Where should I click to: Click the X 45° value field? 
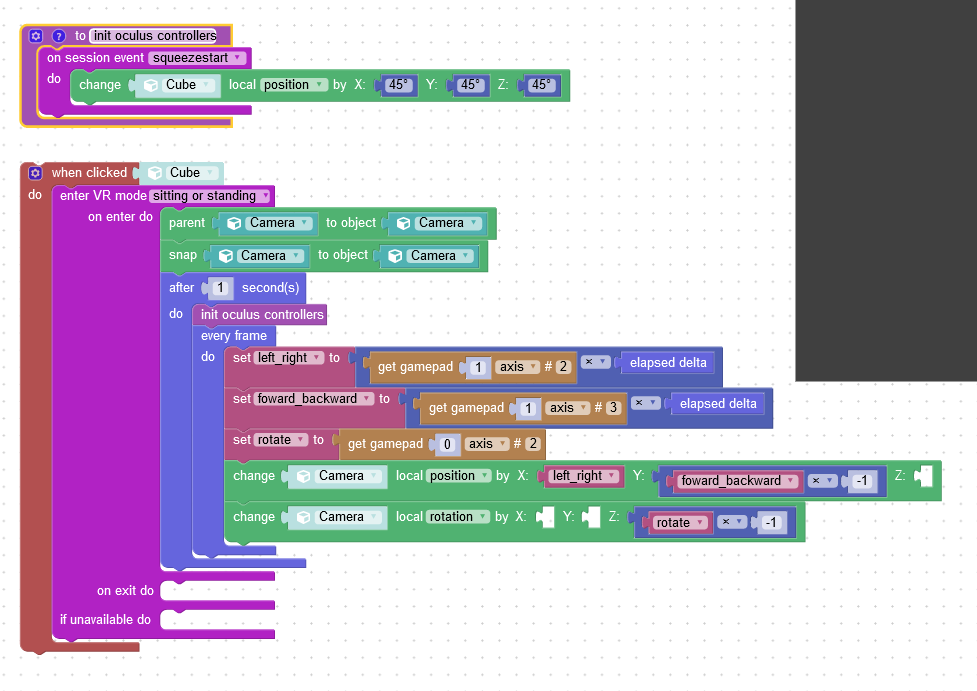(398, 85)
